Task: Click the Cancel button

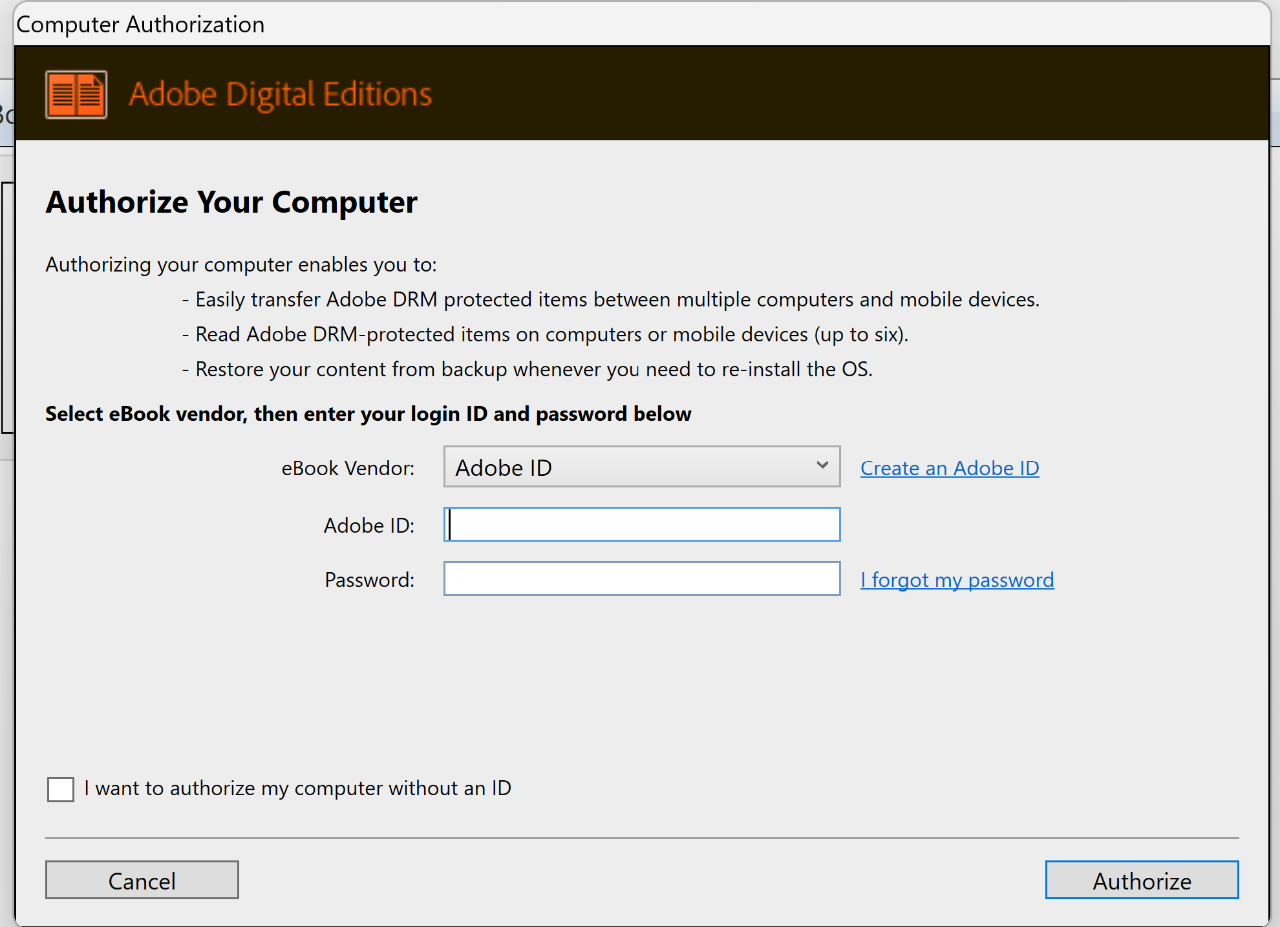Action: [142, 880]
